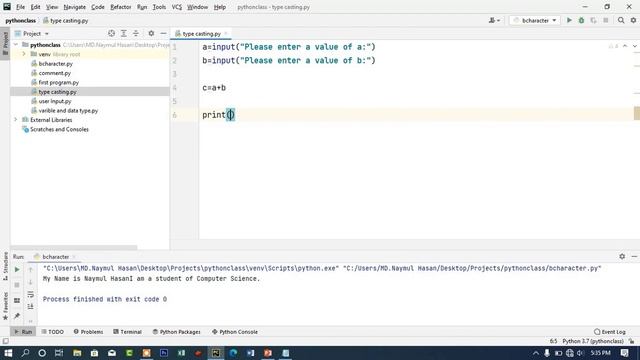This screenshot has height=360, width=640.
Task: Click the Debug bug icon in toolbar
Action: [581, 20]
